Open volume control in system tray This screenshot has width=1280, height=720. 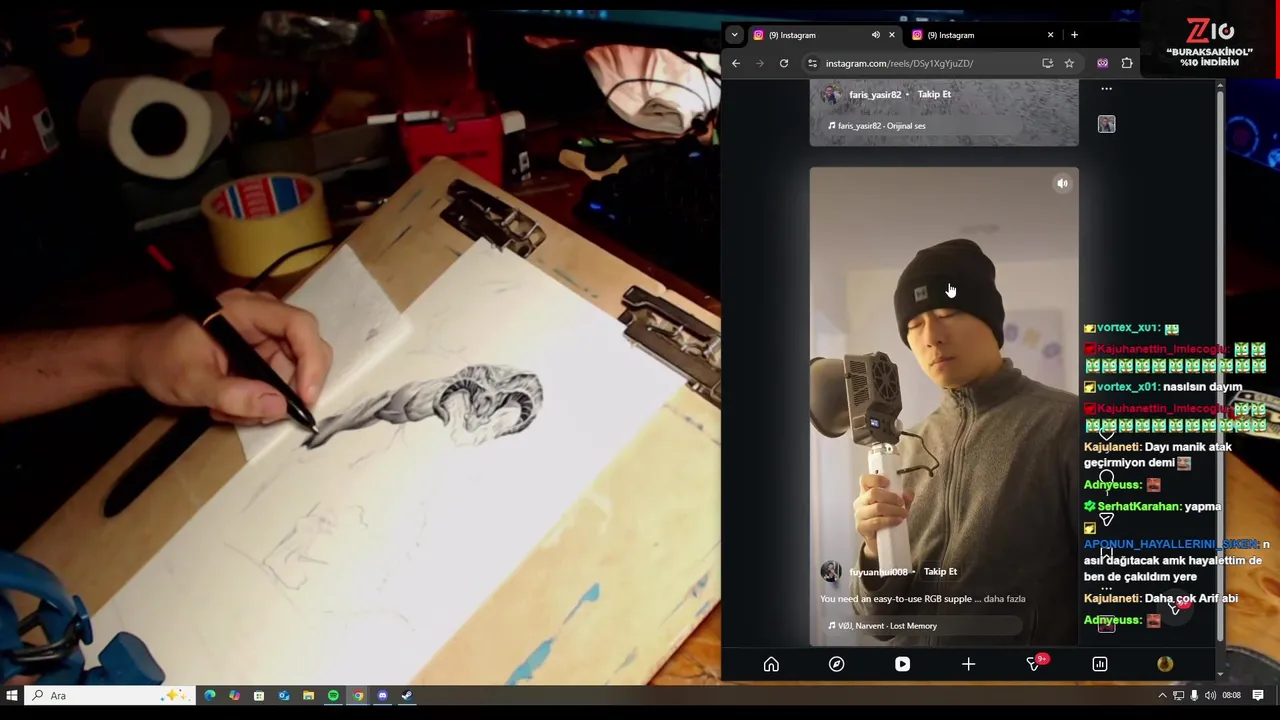1210,696
